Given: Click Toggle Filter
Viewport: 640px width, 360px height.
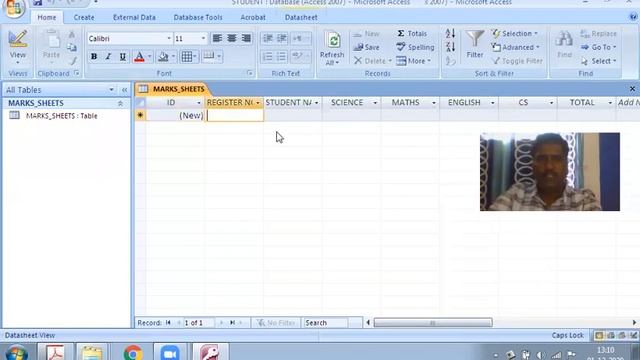Looking at the screenshot, I should tap(517, 61).
